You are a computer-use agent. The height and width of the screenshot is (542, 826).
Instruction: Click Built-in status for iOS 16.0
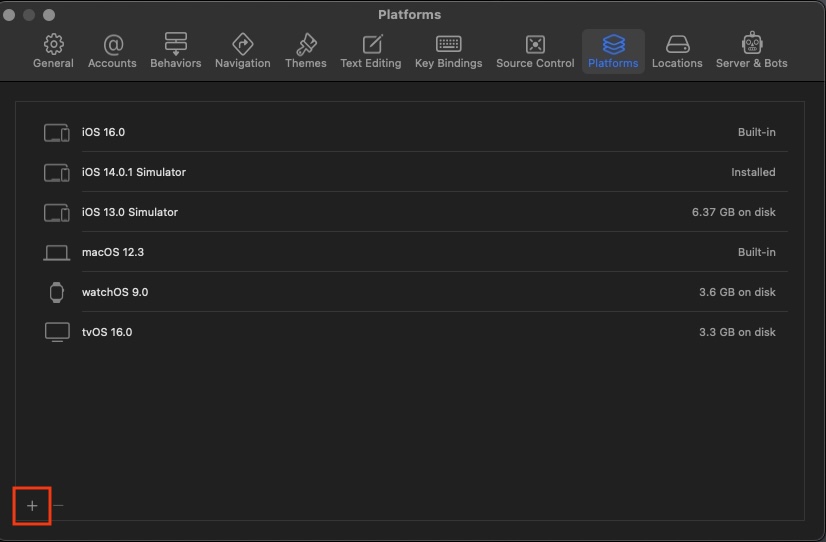coord(756,132)
